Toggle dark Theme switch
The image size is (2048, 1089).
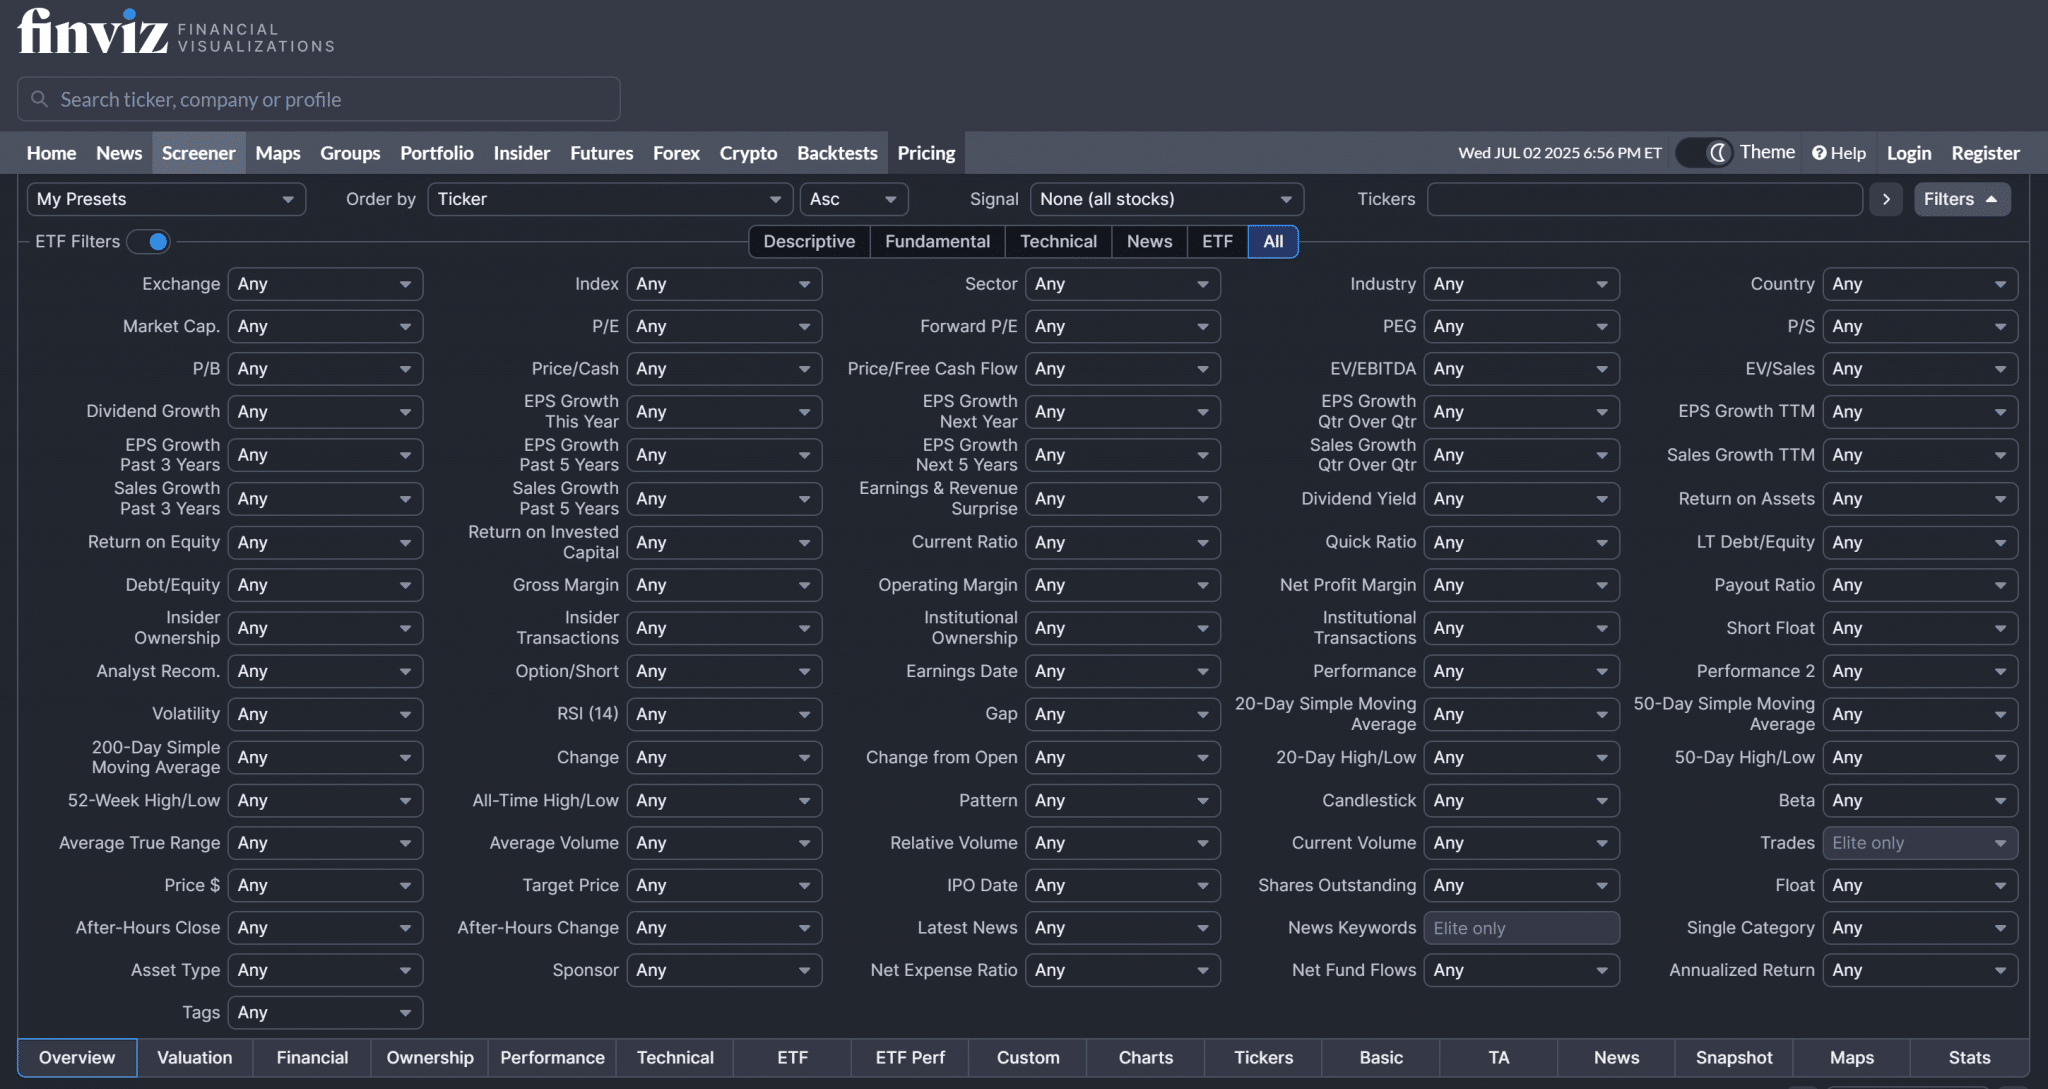click(1704, 153)
